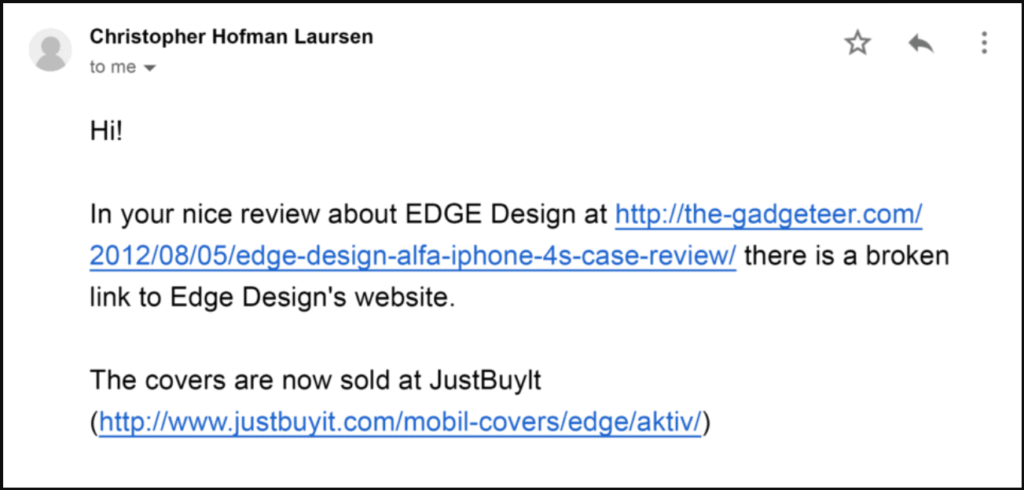Click the 'Hi!' greeting line
The image size is (1024, 490).
(106, 132)
